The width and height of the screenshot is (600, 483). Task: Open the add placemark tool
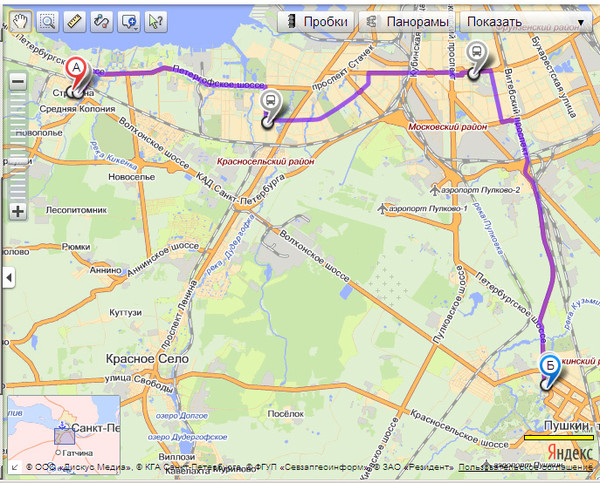tap(129, 21)
